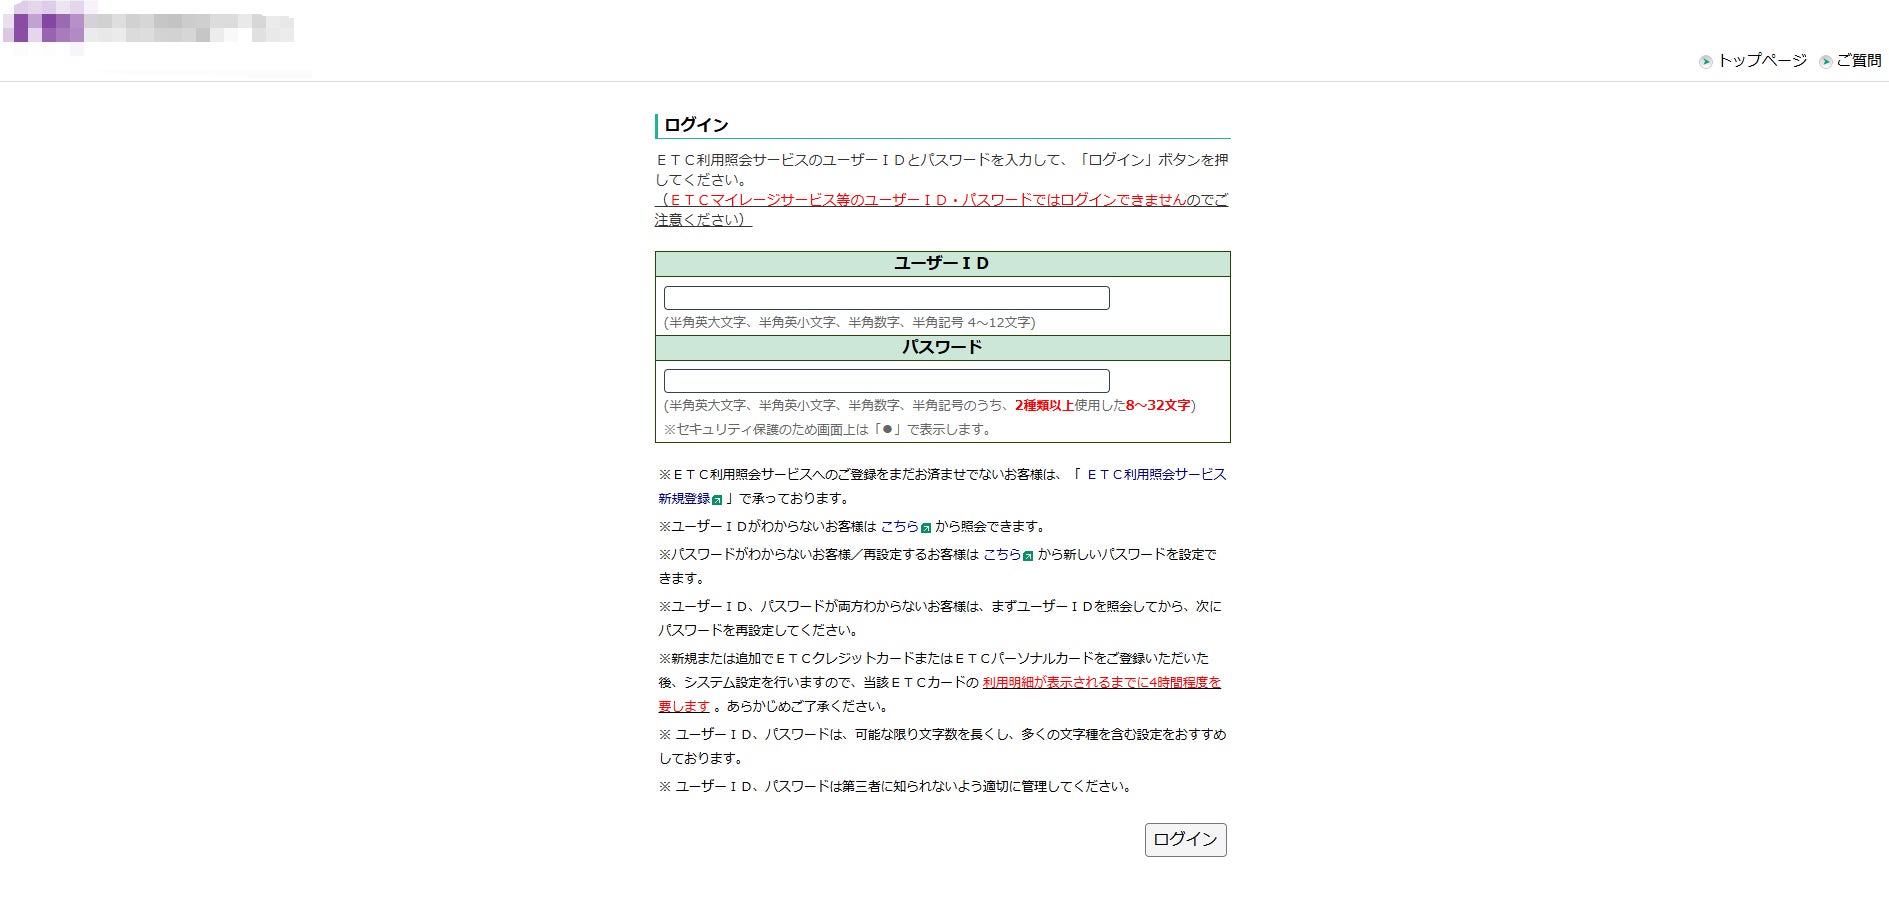Click red 2種類以上 password requirement text

[1044, 405]
